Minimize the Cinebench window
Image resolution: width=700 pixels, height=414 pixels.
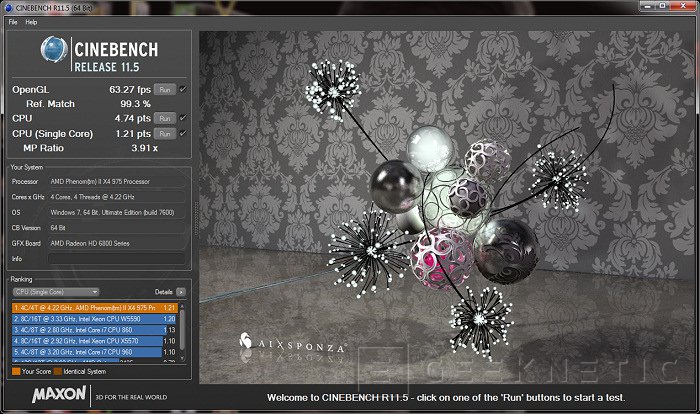click(x=648, y=6)
